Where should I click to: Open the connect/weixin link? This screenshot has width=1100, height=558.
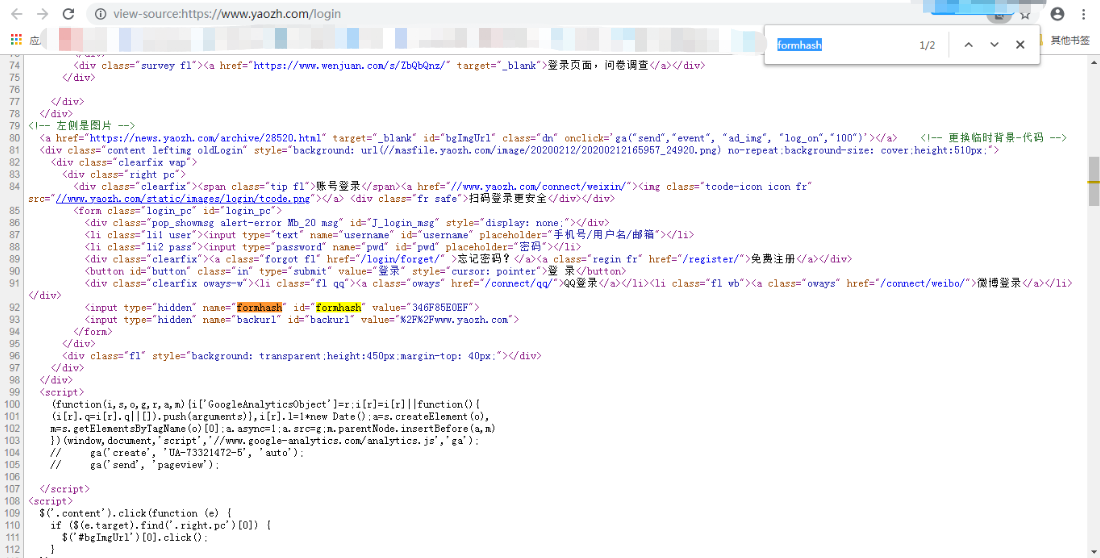[542, 187]
